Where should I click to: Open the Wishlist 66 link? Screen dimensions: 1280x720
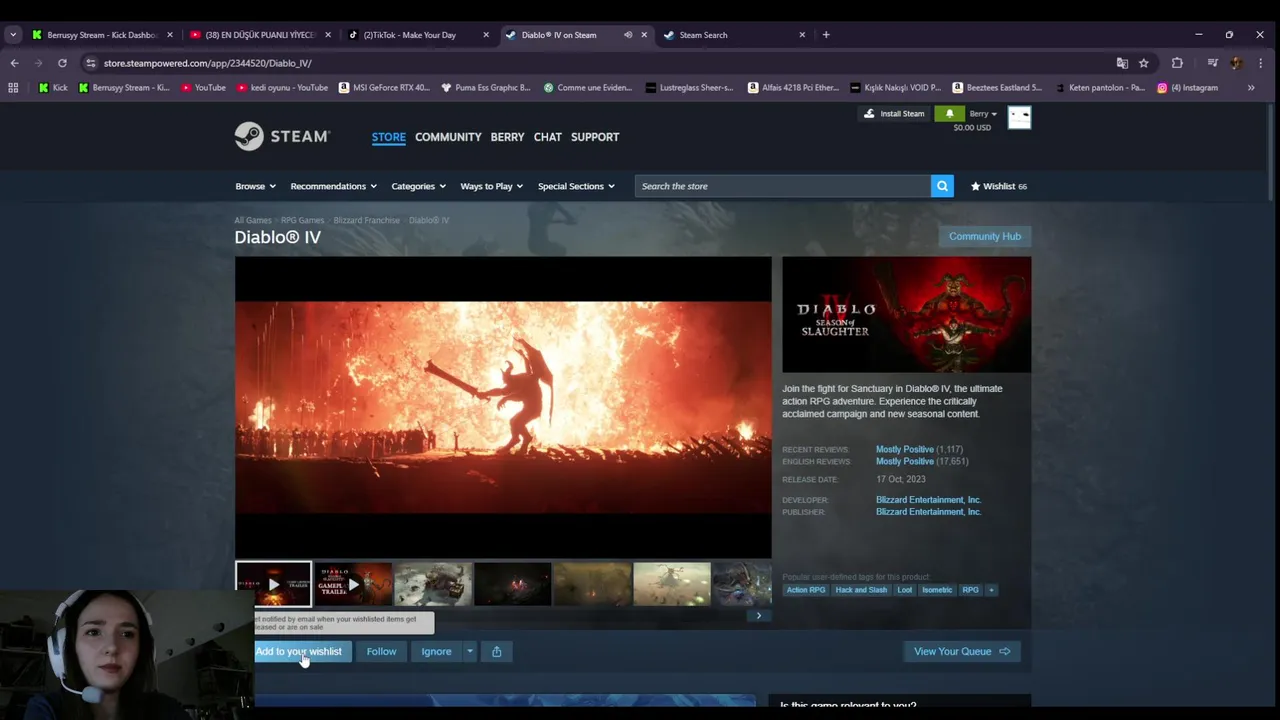click(x=999, y=186)
